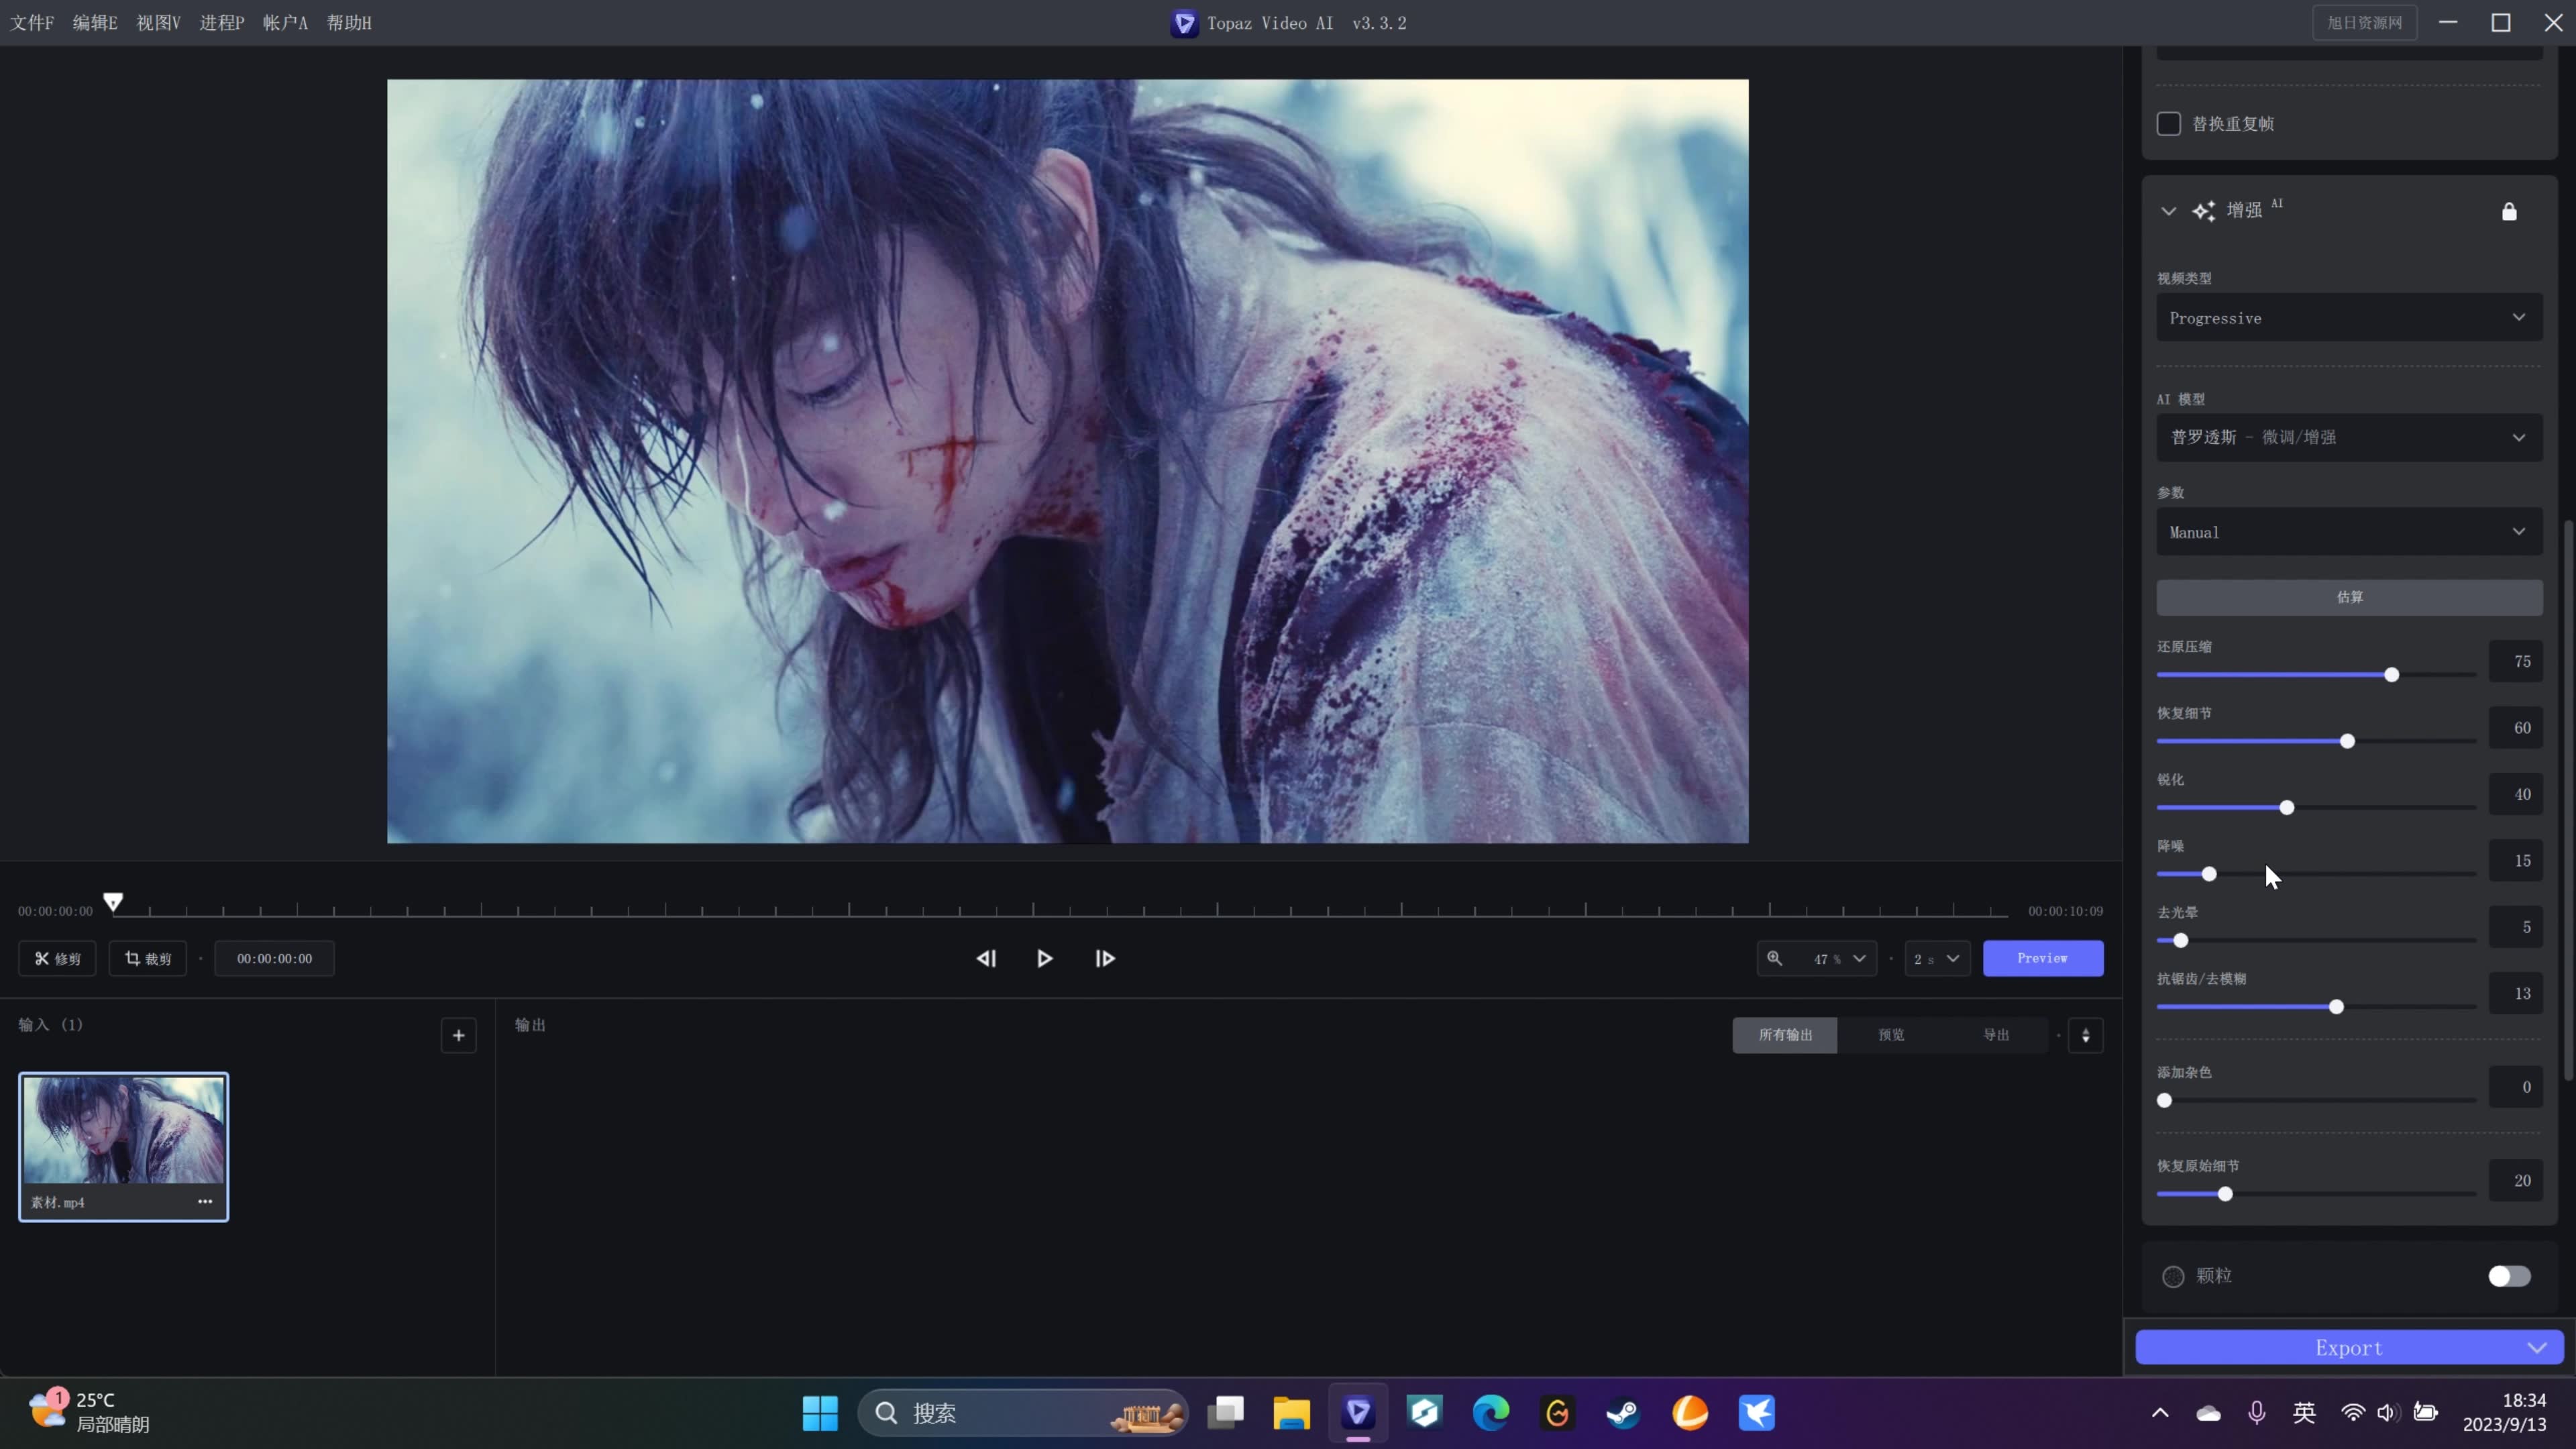Open the 视频类型 Progressive dropdown
Screen dimensions: 2576x1449
2349,318
